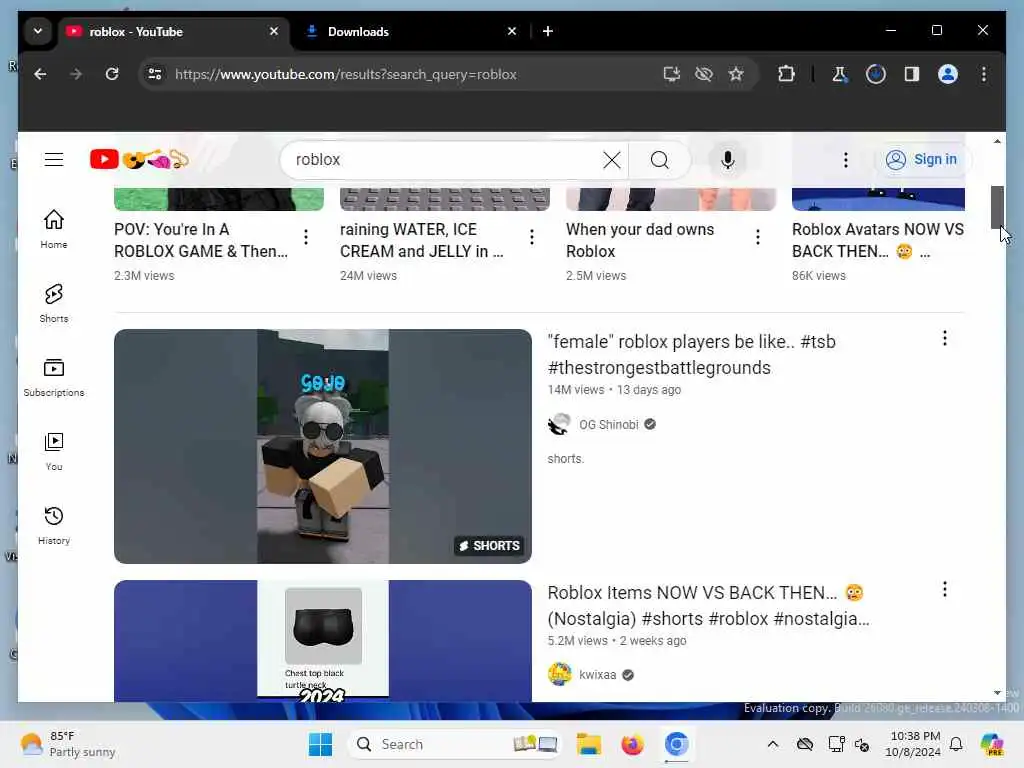Click the Sign in button
This screenshot has width=1024, height=768.
[x=921, y=159]
